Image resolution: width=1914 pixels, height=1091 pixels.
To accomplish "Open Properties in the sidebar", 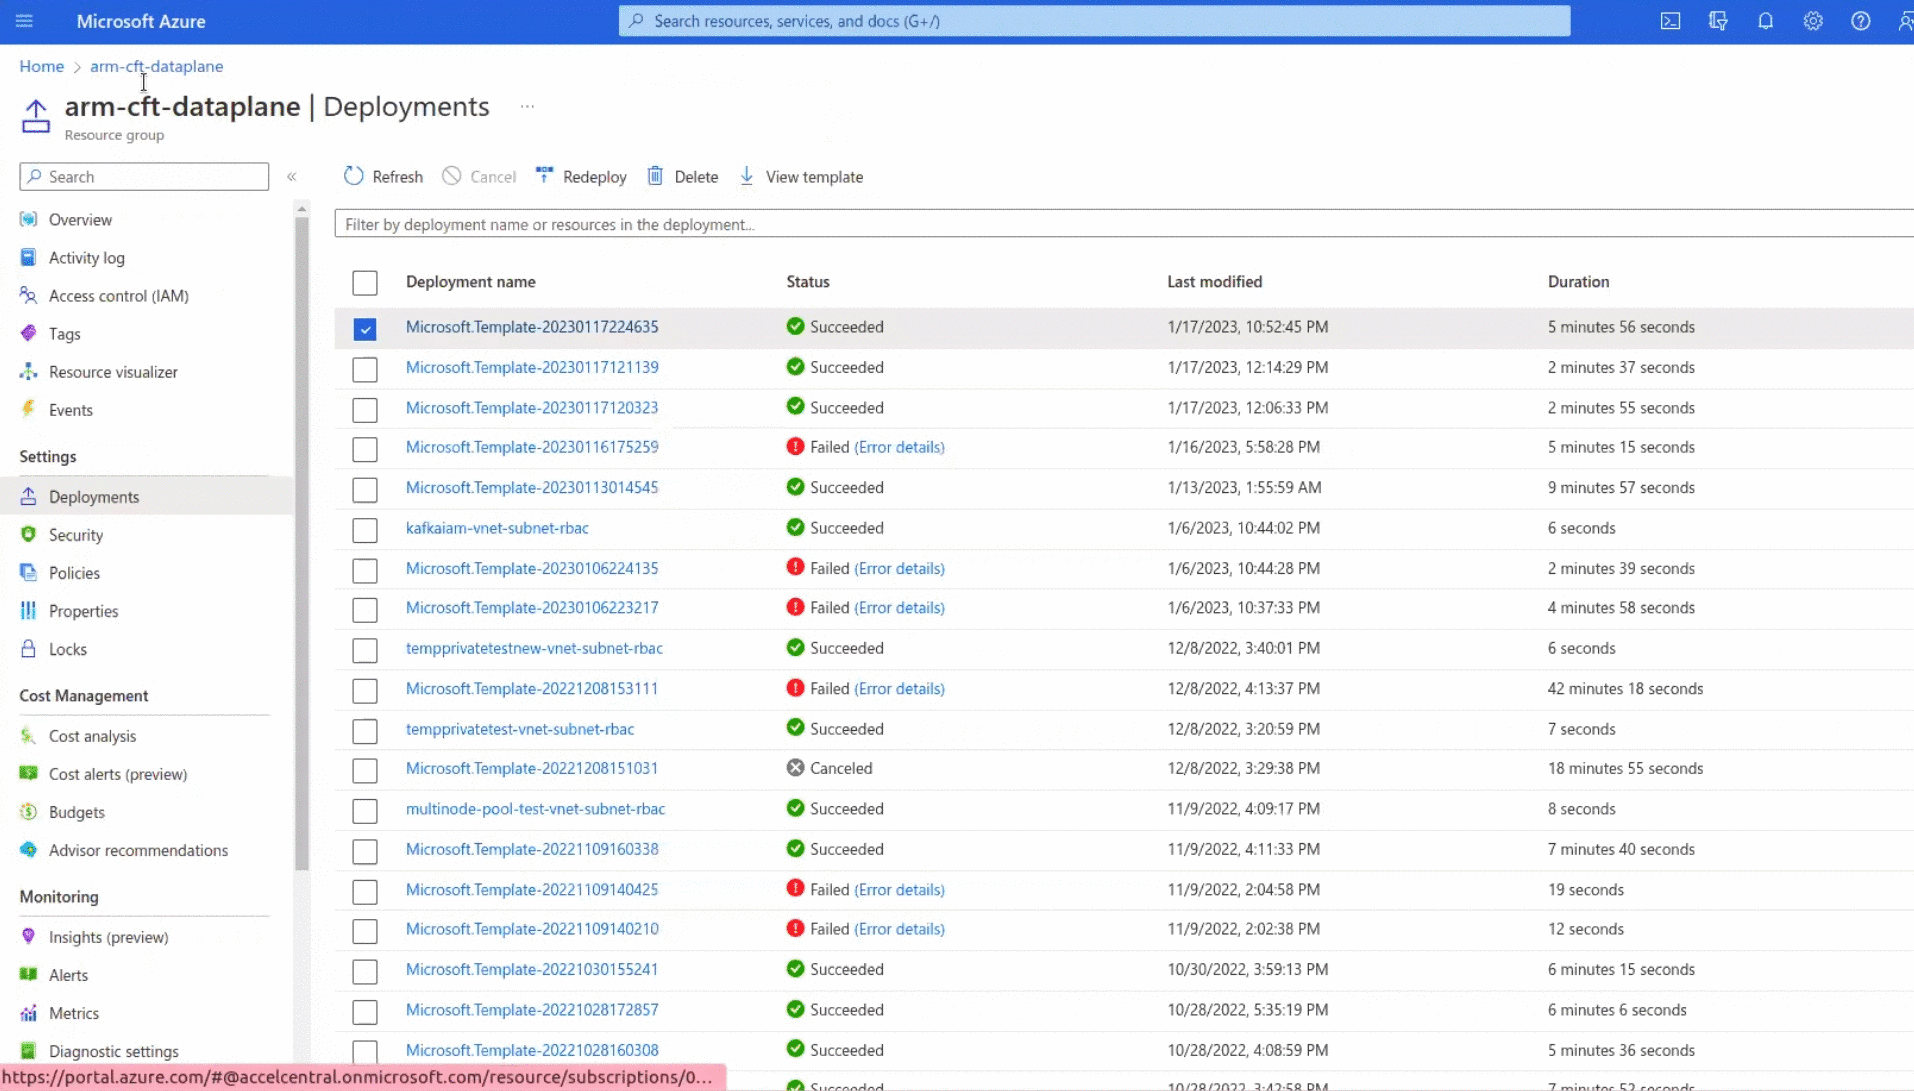I will [83, 610].
